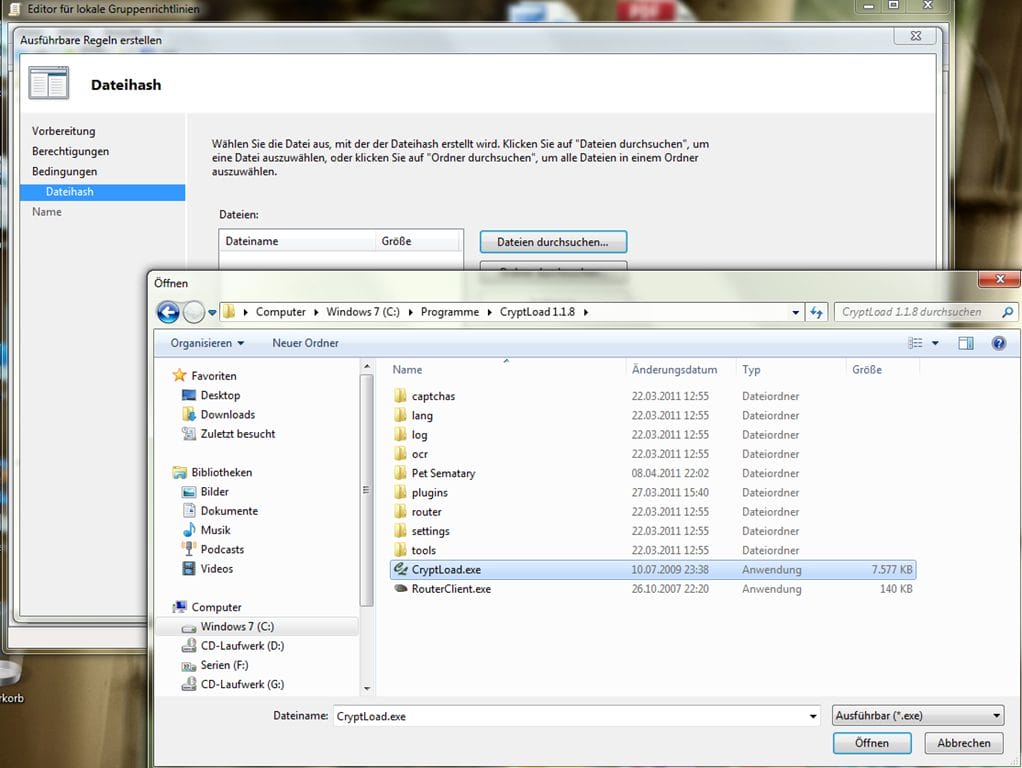Open the Pet Sematary folder
This screenshot has width=1022, height=768.
[443, 473]
